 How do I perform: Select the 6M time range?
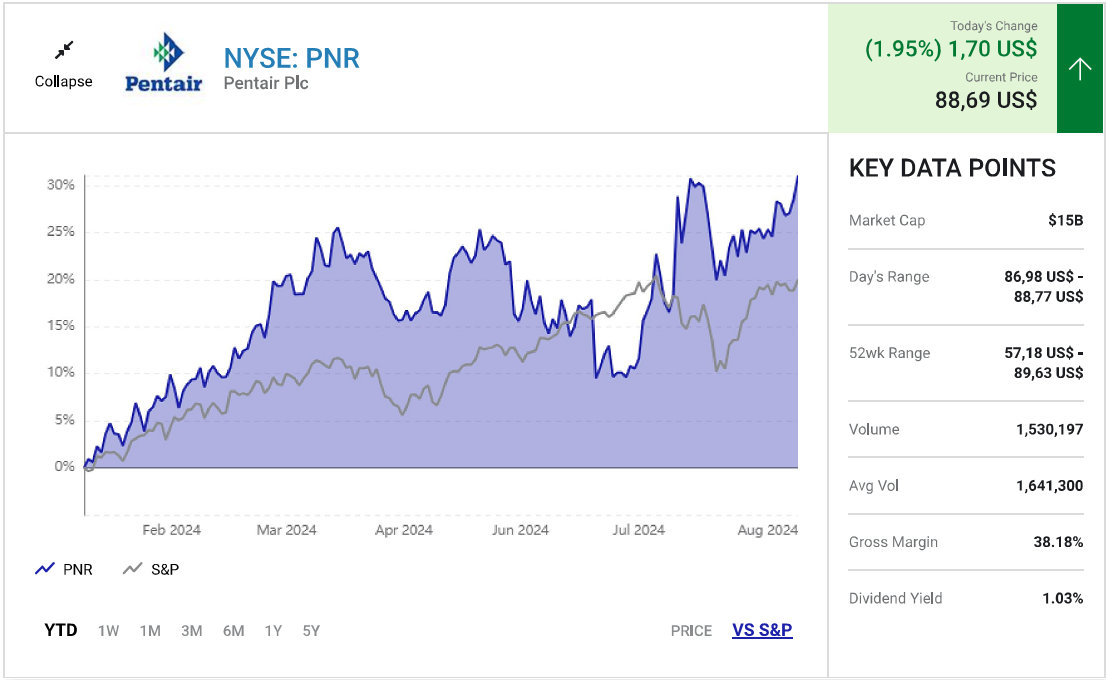[233, 630]
